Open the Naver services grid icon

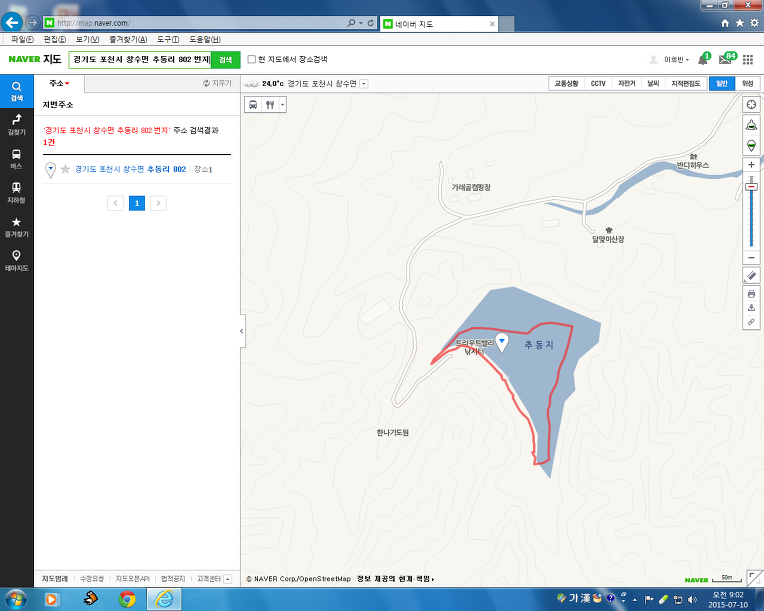(748, 59)
